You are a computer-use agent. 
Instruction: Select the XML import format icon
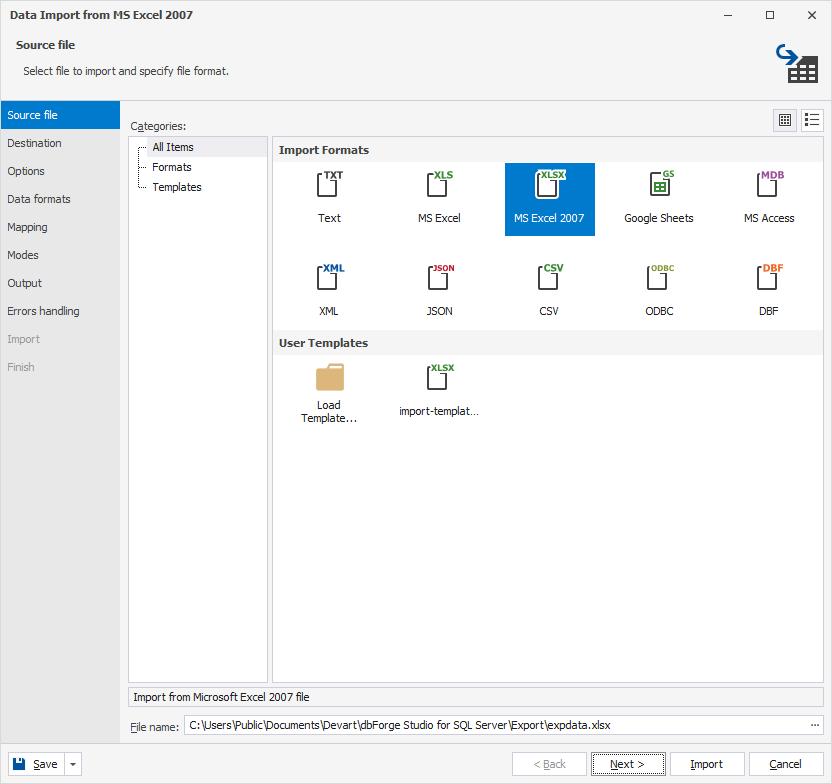pyautogui.click(x=330, y=292)
